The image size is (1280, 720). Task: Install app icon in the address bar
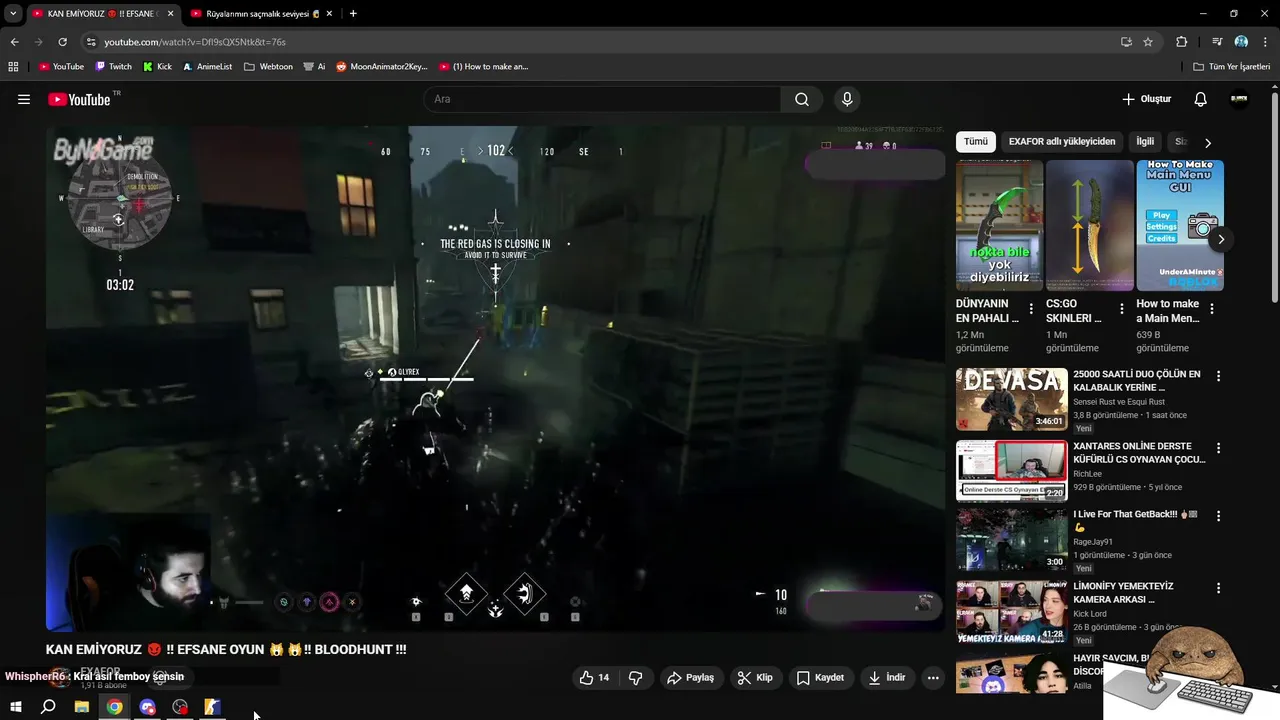pos(1126,42)
